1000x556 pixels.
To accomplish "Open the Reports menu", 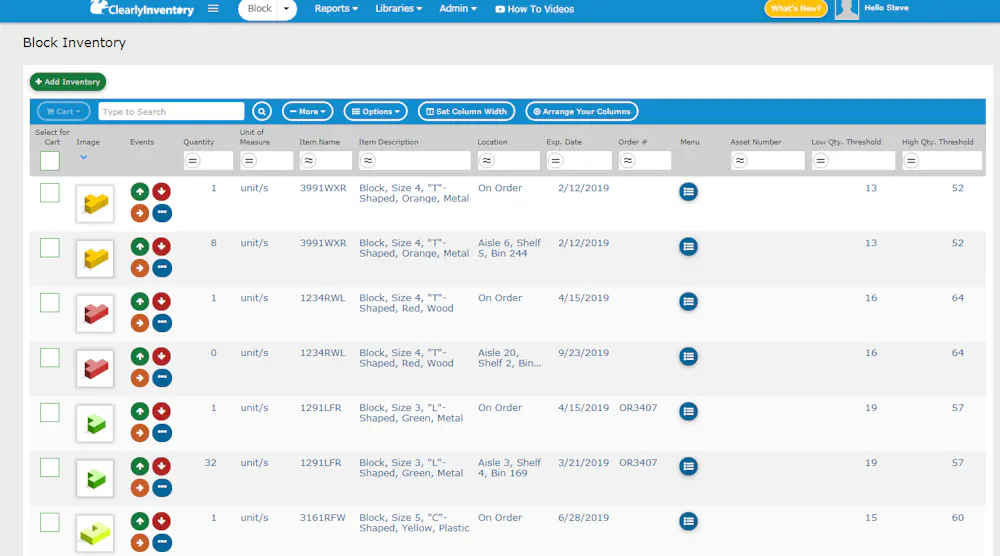I will click(336, 9).
